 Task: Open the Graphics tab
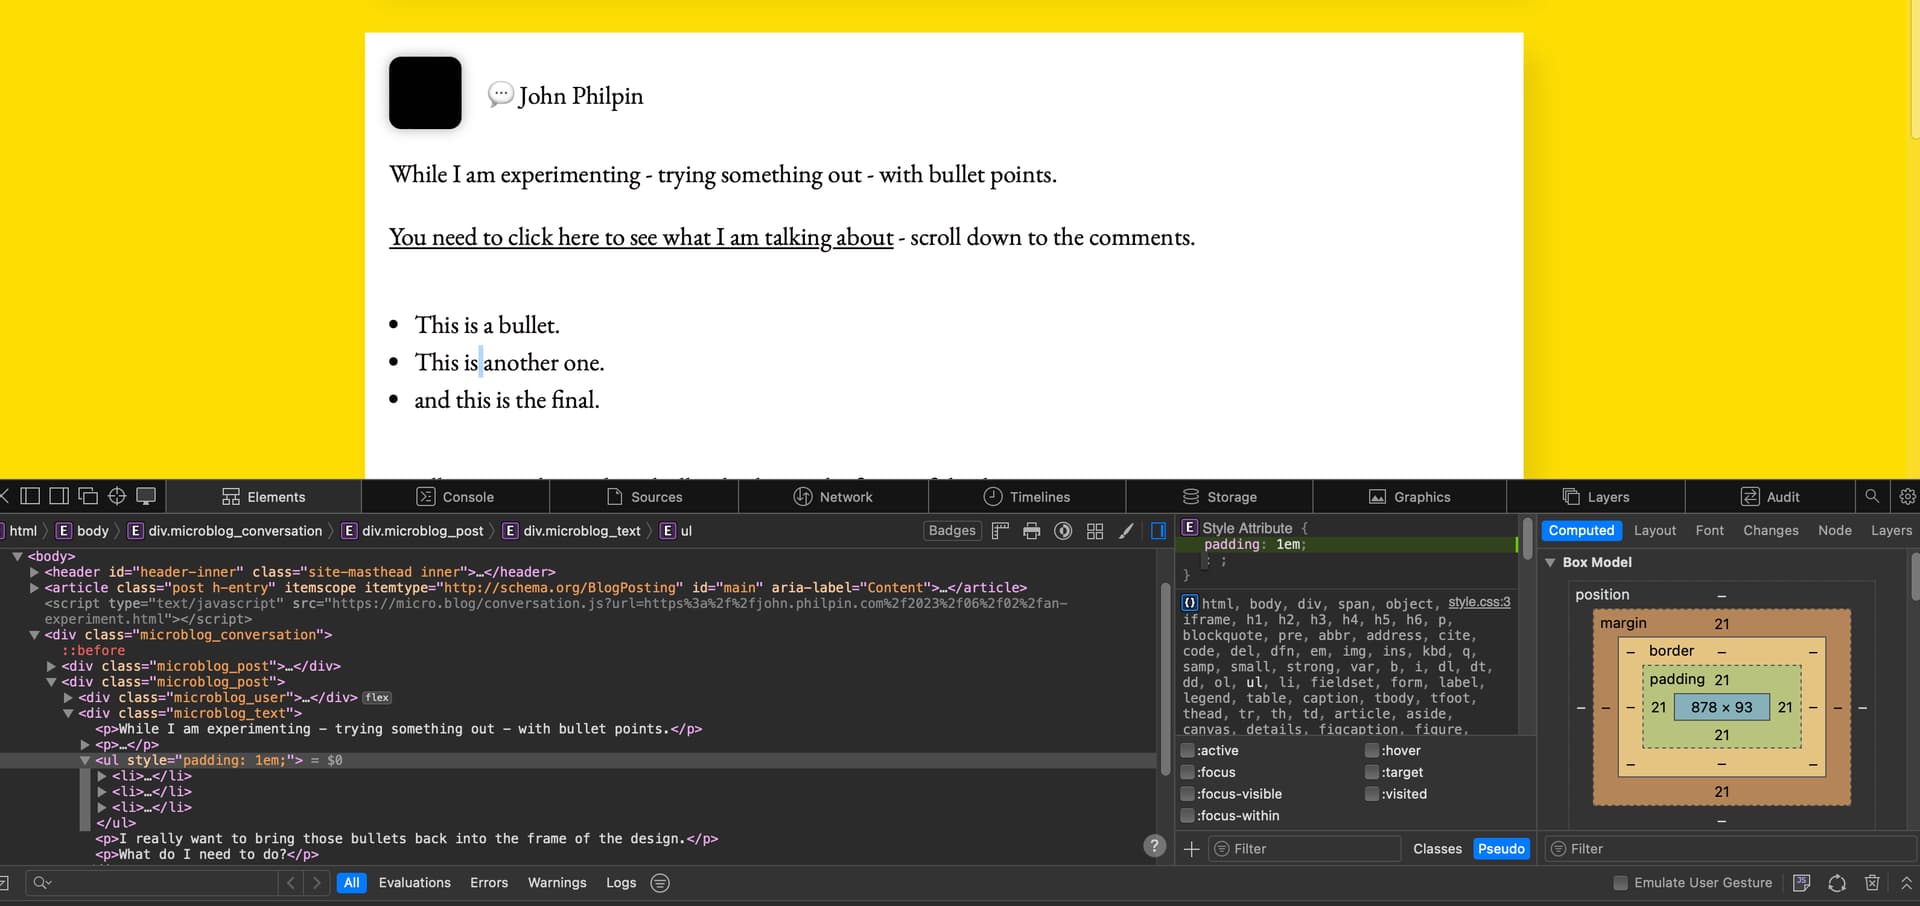(1410, 497)
